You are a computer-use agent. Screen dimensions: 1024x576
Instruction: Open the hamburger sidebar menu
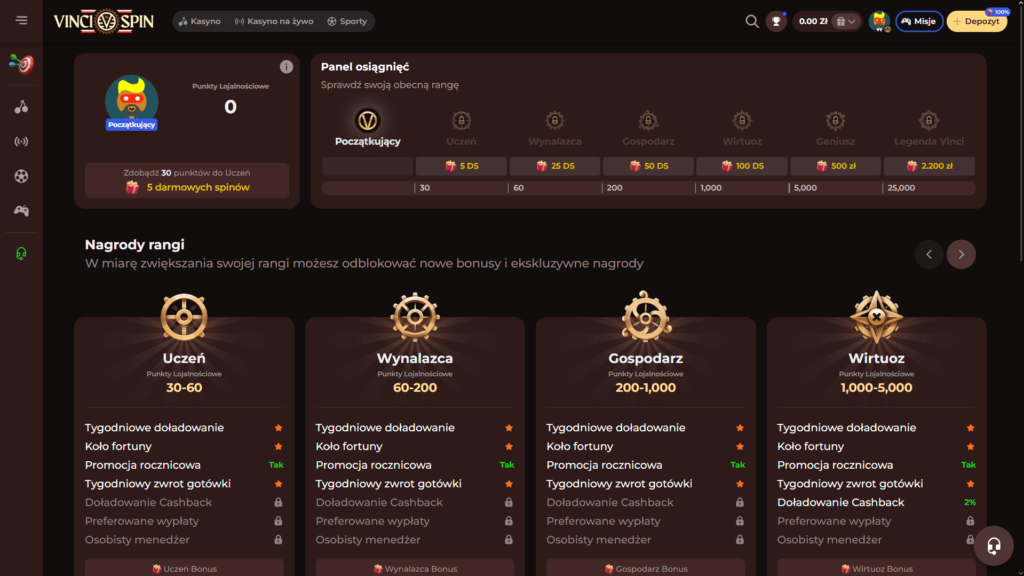coord(21,21)
